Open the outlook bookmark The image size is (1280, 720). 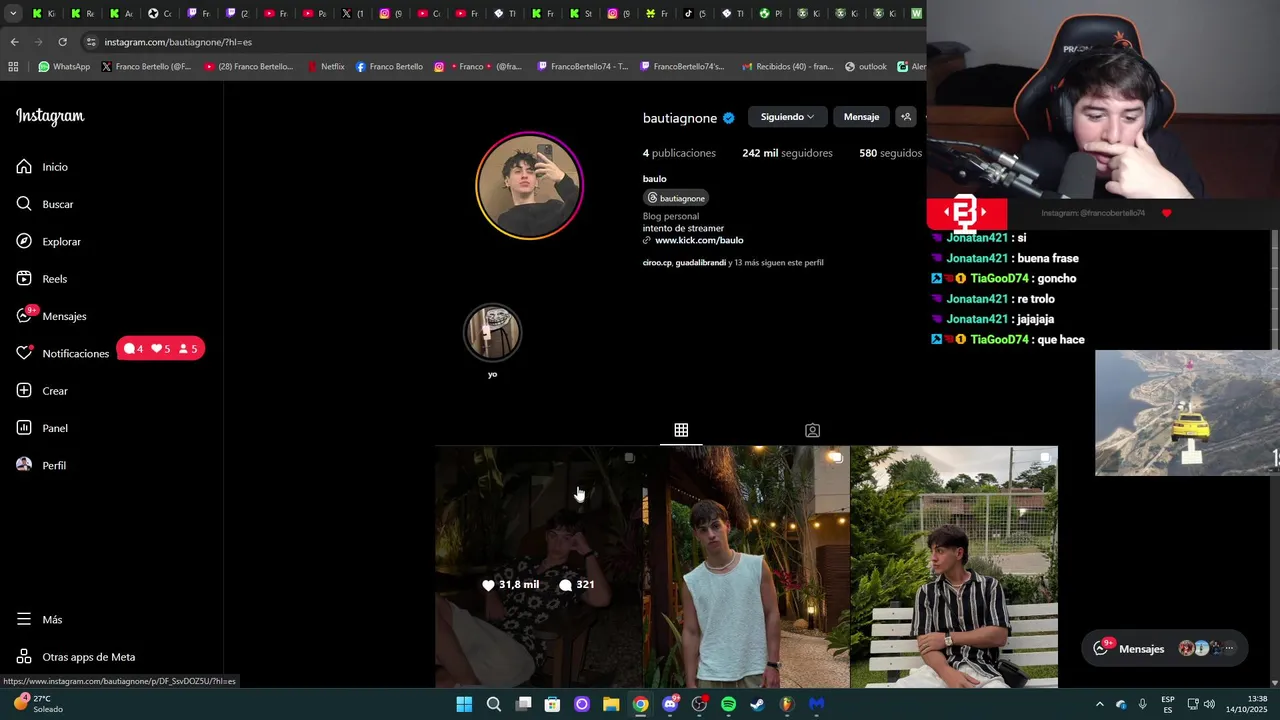coord(866,67)
